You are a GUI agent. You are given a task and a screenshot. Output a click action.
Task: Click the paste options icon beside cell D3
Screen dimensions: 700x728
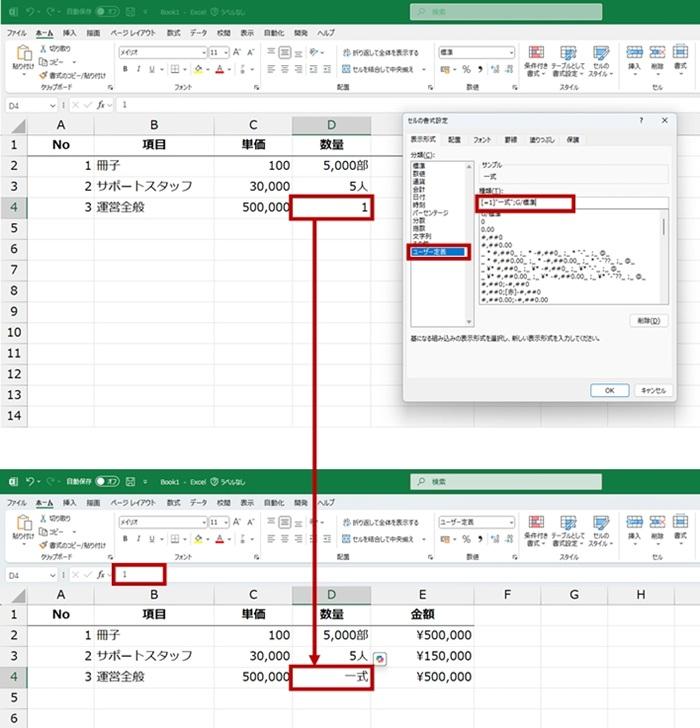379,658
